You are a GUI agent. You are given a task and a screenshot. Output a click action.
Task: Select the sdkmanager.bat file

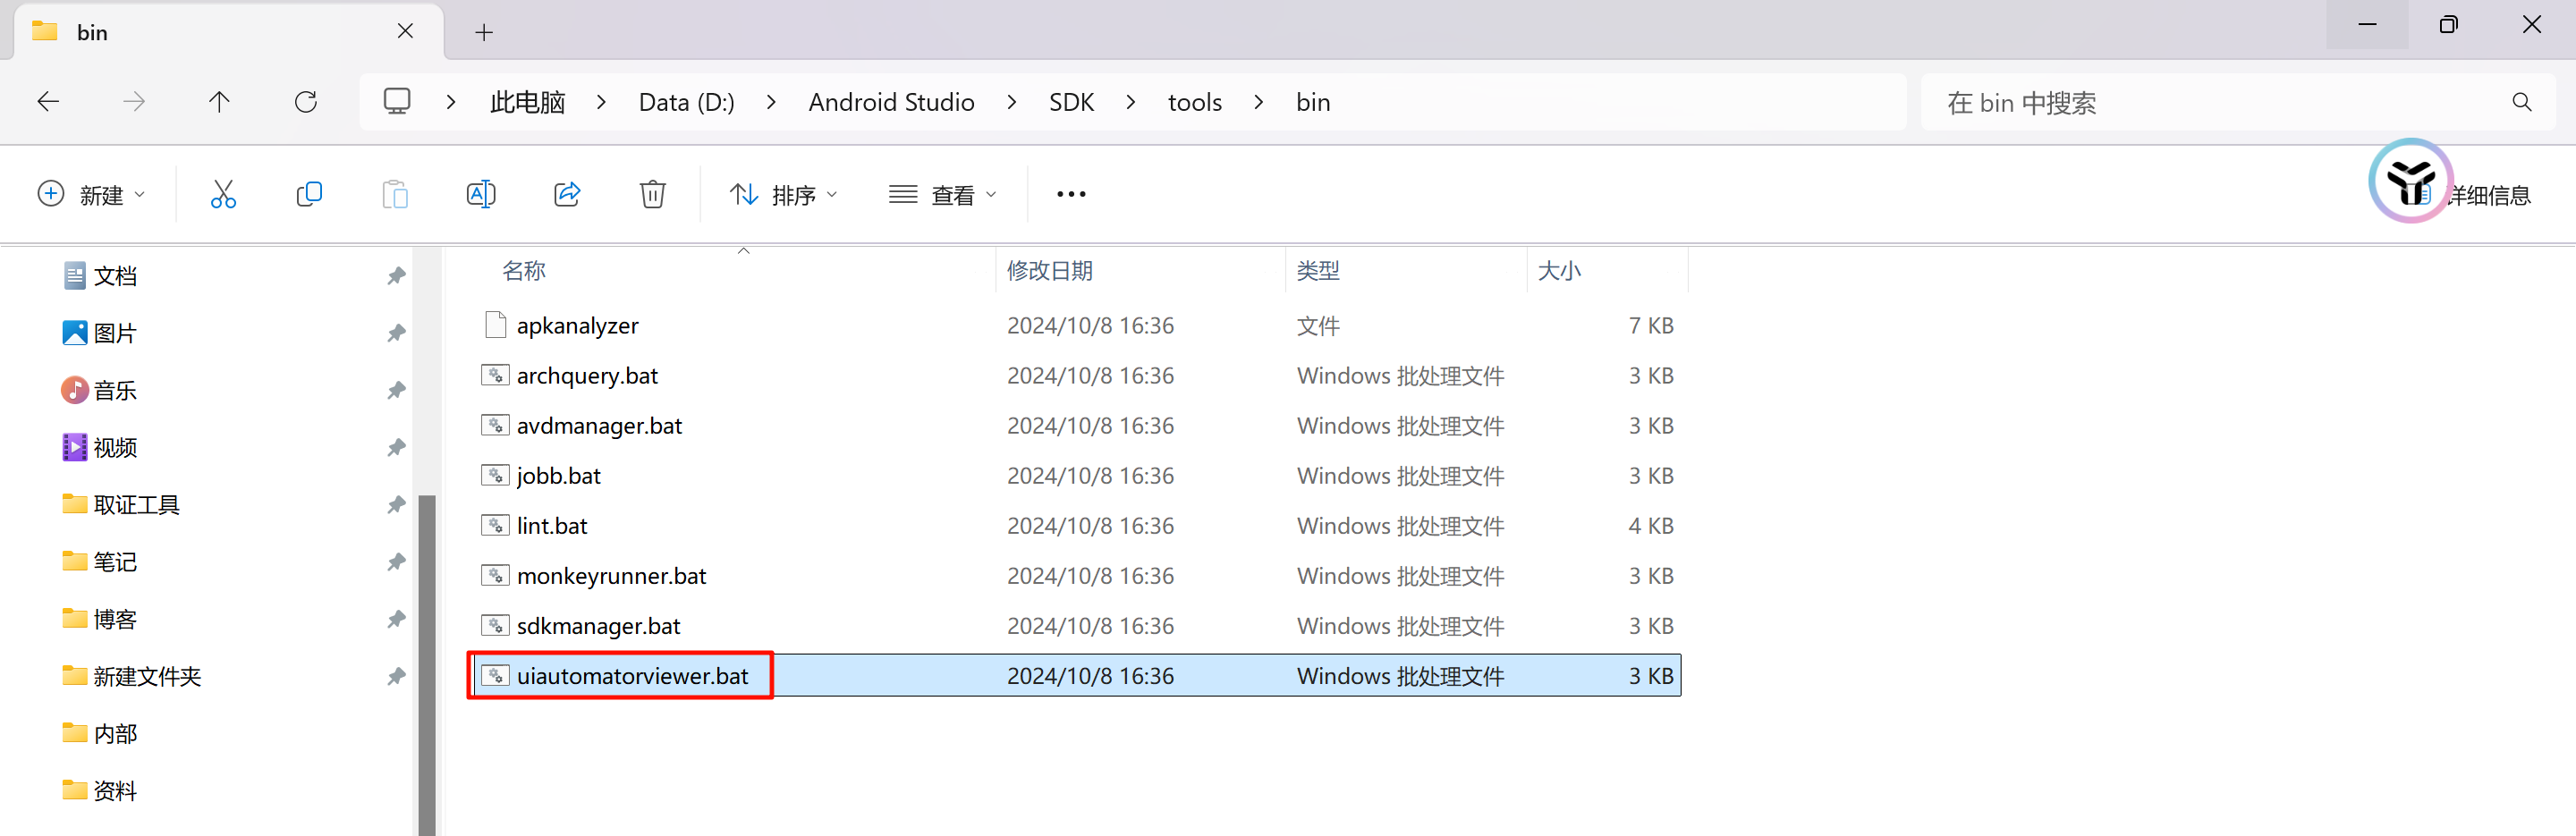598,626
